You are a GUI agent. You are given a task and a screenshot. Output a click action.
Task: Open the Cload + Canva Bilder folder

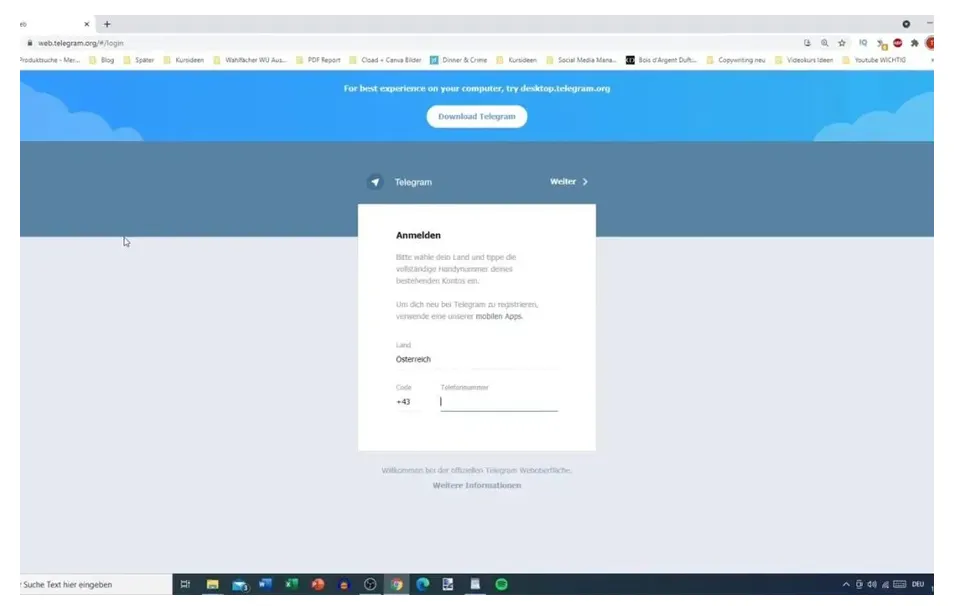tap(385, 60)
